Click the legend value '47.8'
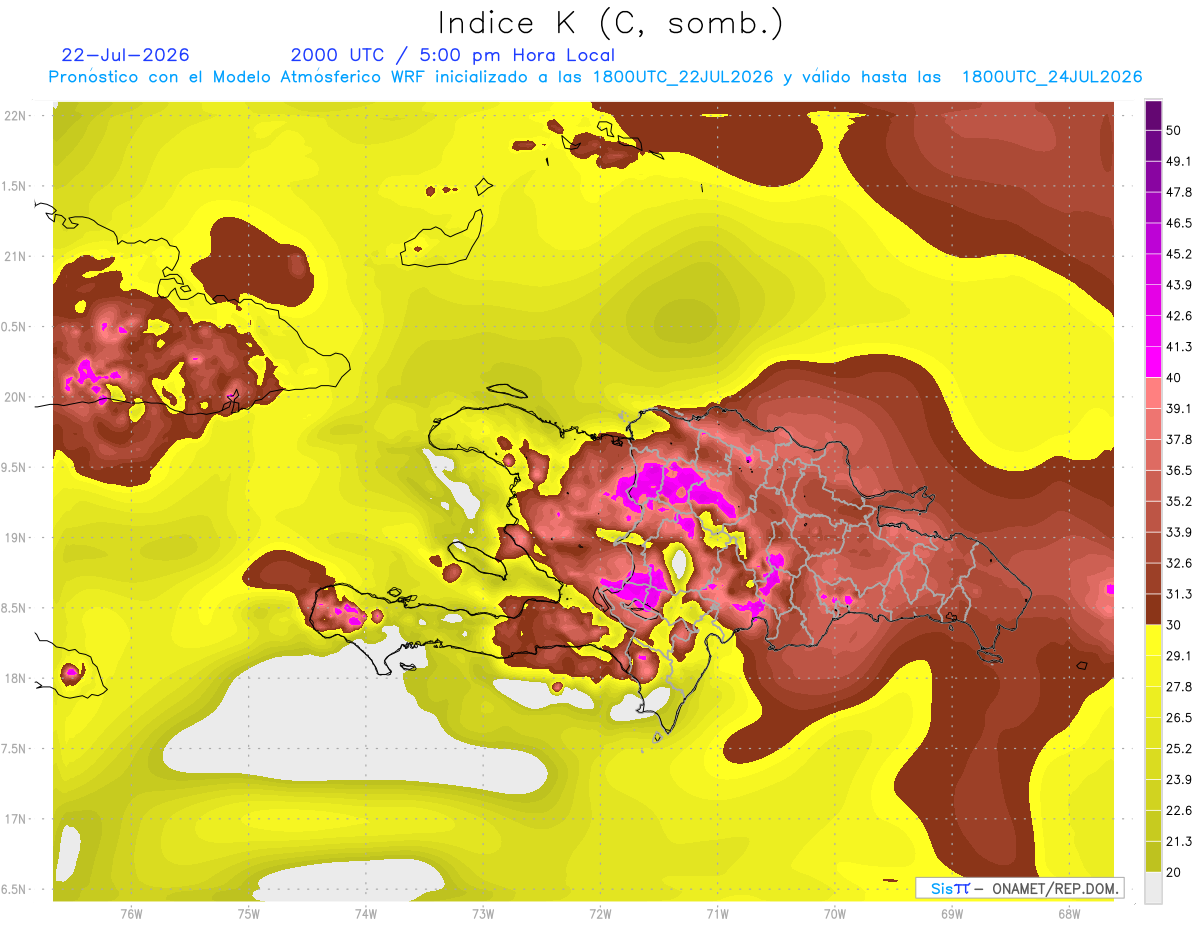Viewport: 1200px width, 927px height. [x=1179, y=192]
